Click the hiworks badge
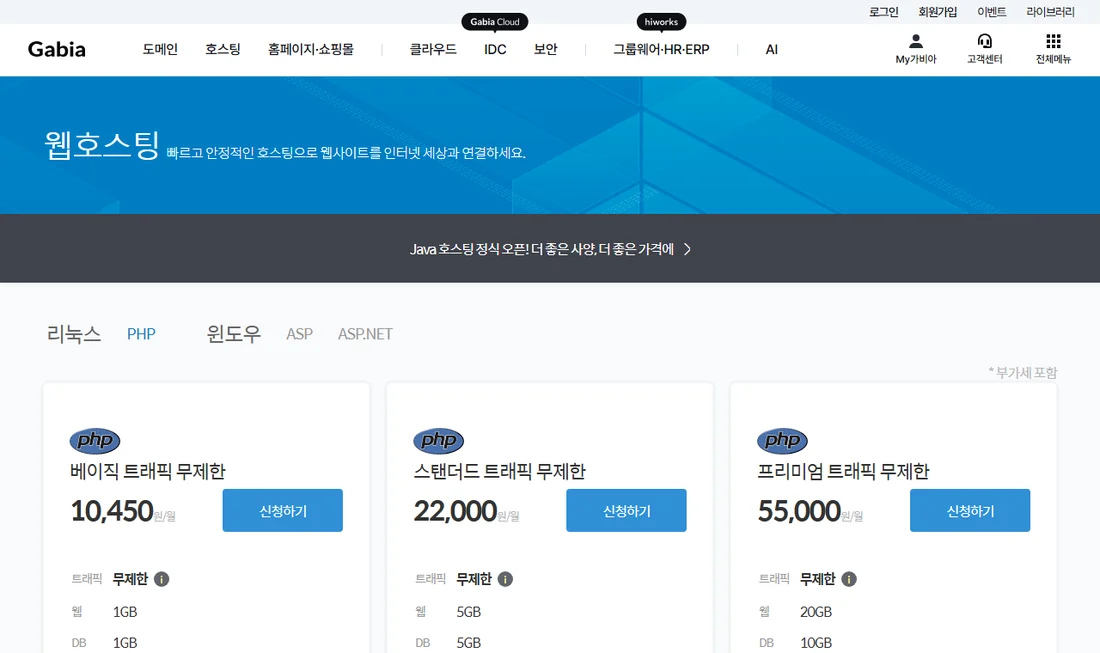The image size is (1100, 653). 661,22
